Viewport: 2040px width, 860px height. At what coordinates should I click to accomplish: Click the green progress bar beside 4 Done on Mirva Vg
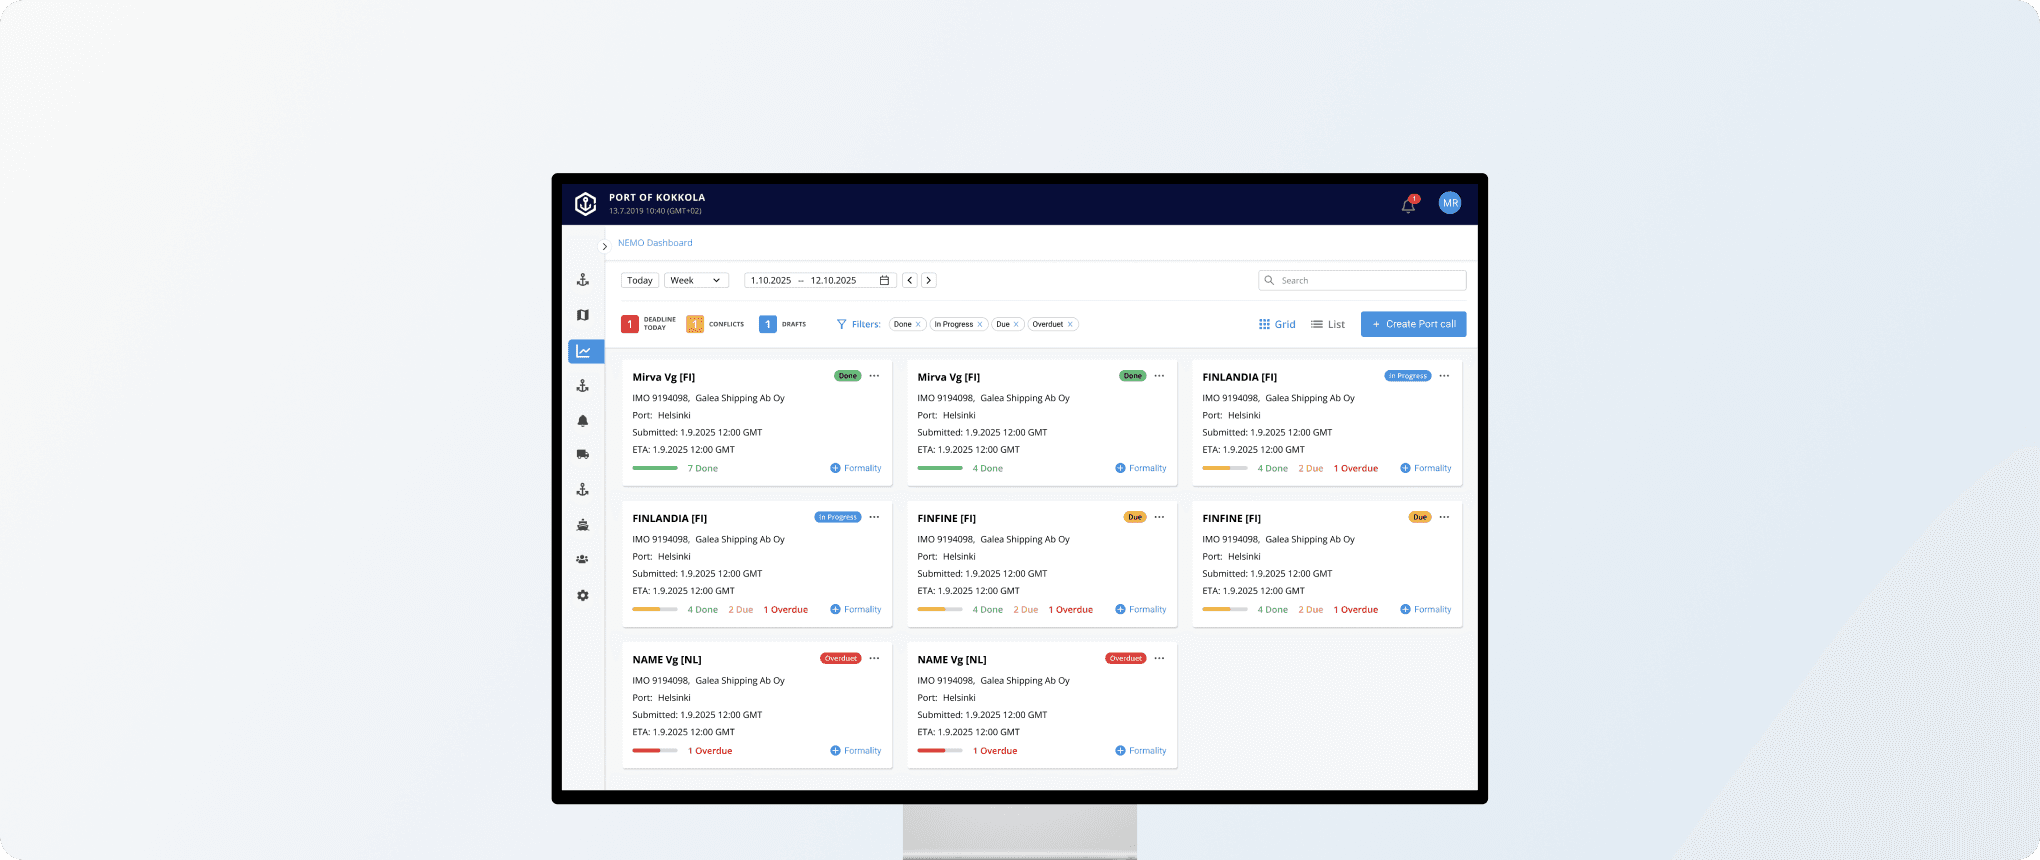click(940, 468)
